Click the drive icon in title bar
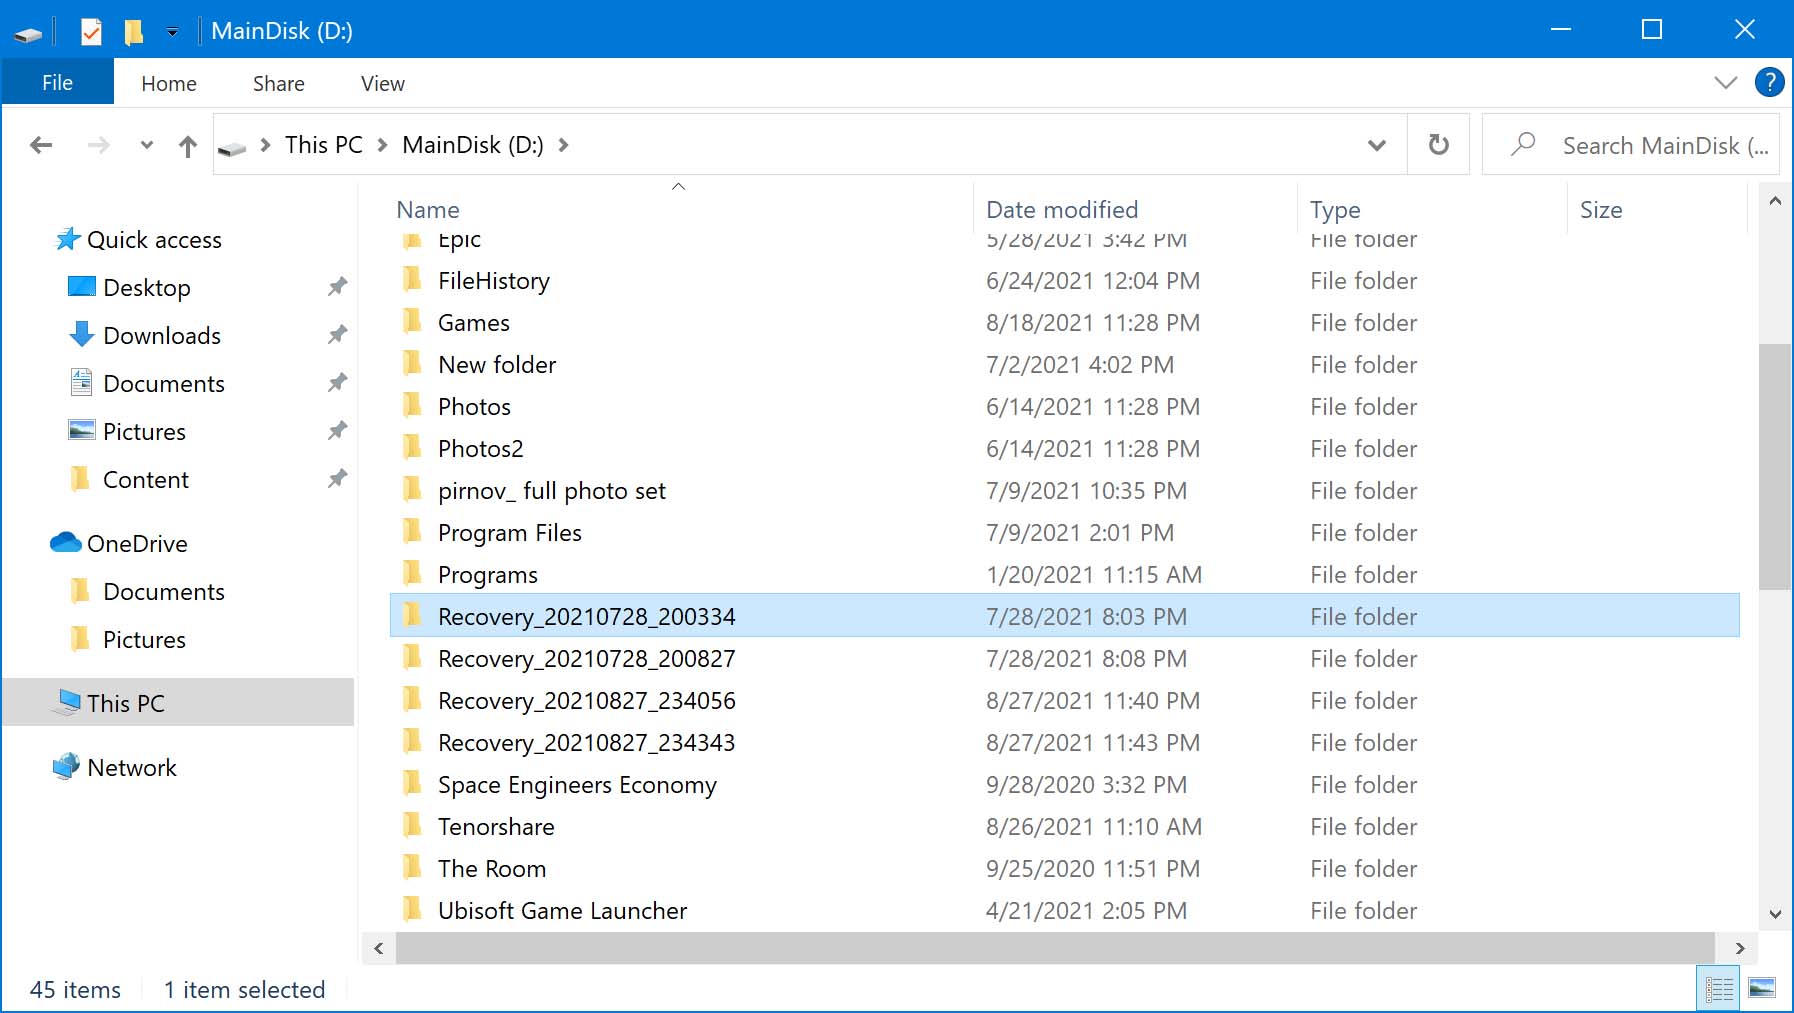The height and width of the screenshot is (1013, 1794). tap(28, 34)
